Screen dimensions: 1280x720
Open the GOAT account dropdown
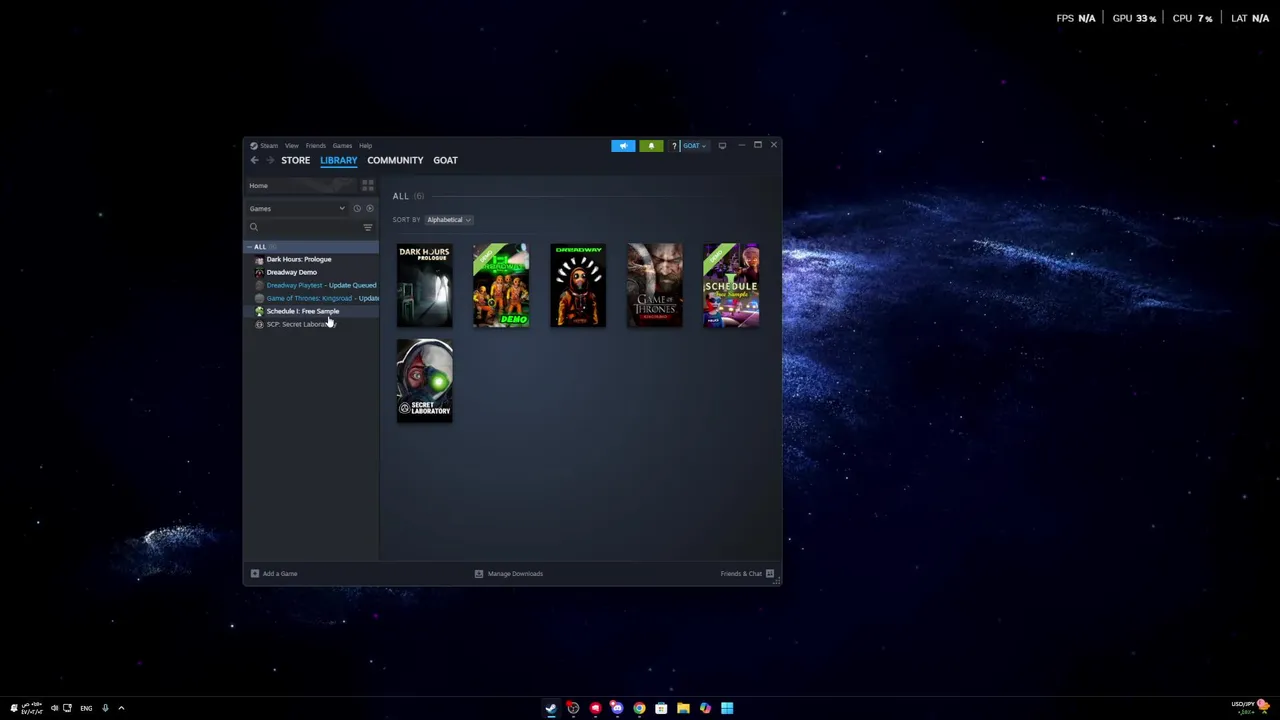coord(694,146)
